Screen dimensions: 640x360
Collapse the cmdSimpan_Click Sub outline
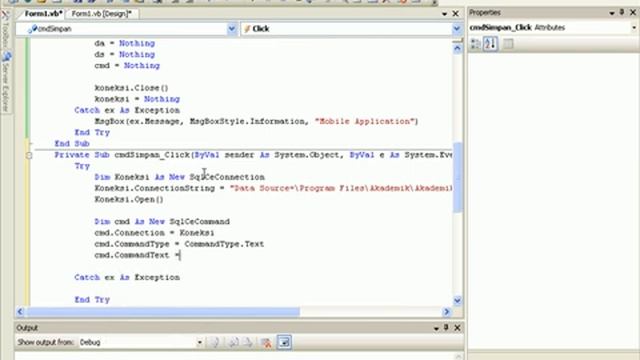(x=29, y=155)
